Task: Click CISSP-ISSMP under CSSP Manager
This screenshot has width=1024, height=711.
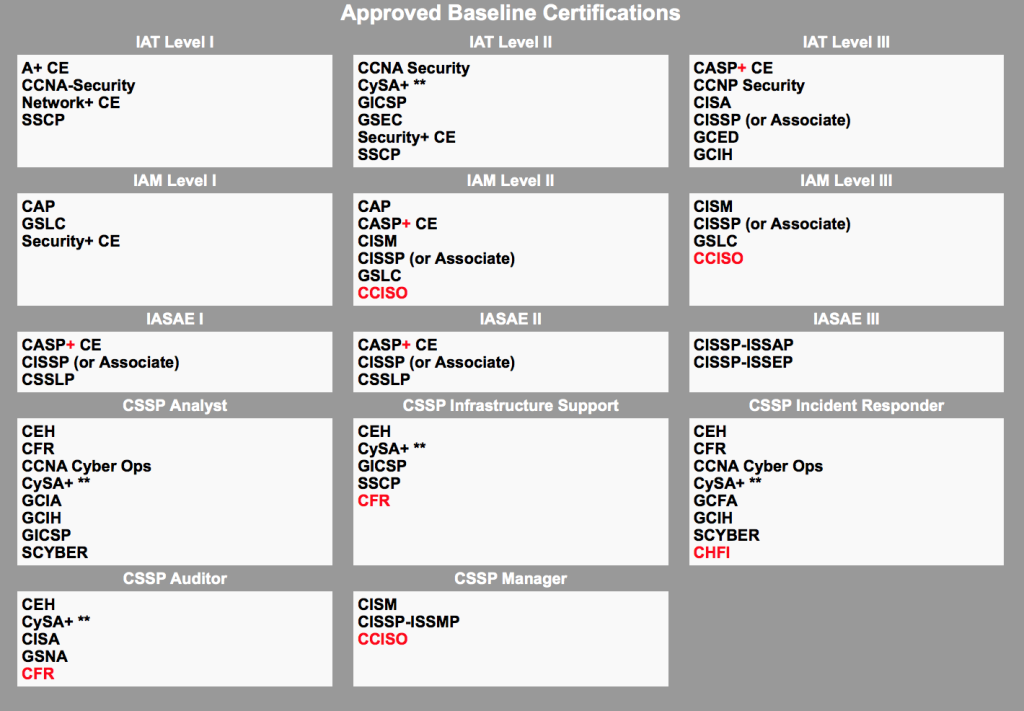Action: (409, 621)
